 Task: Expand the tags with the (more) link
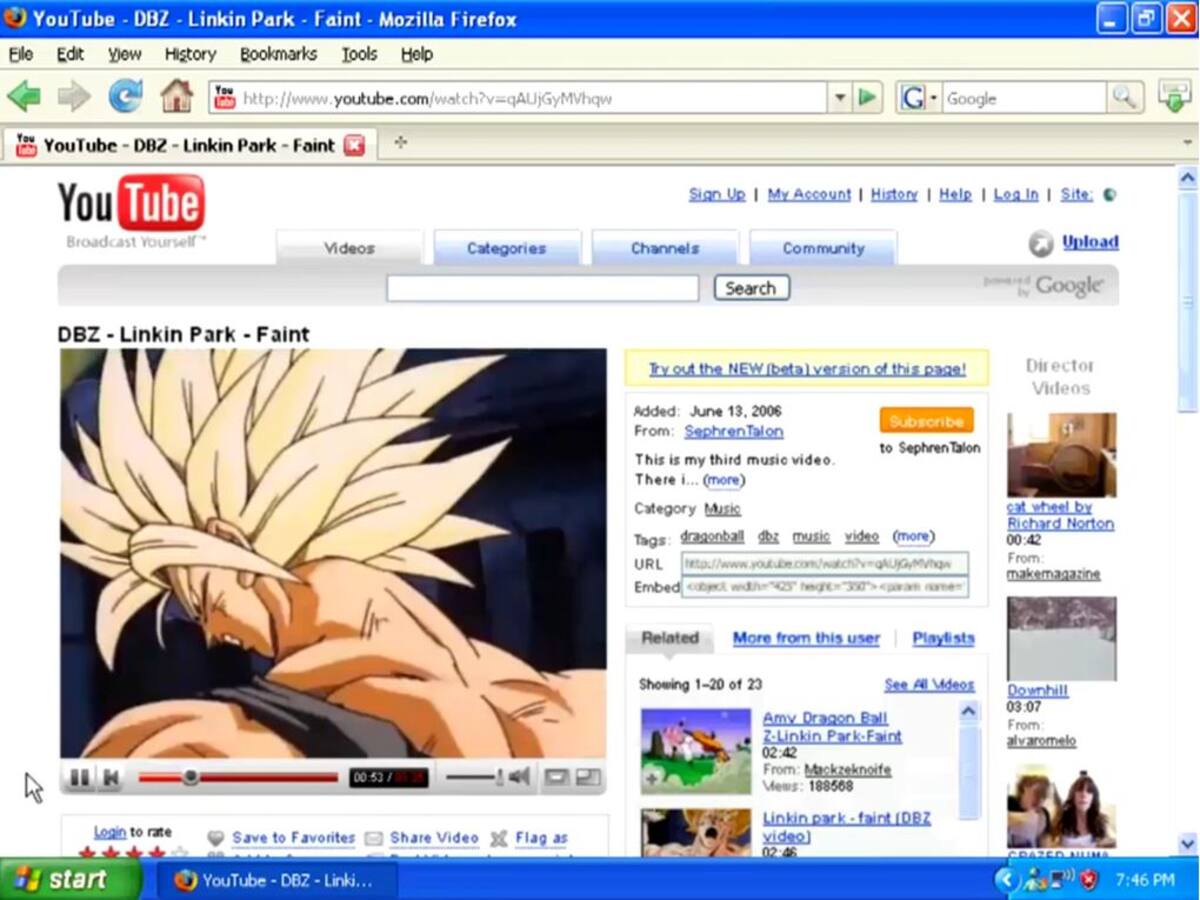[x=913, y=537]
